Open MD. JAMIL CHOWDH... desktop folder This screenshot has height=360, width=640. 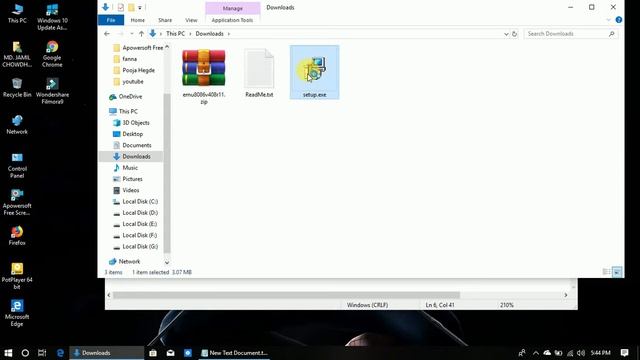point(17,54)
